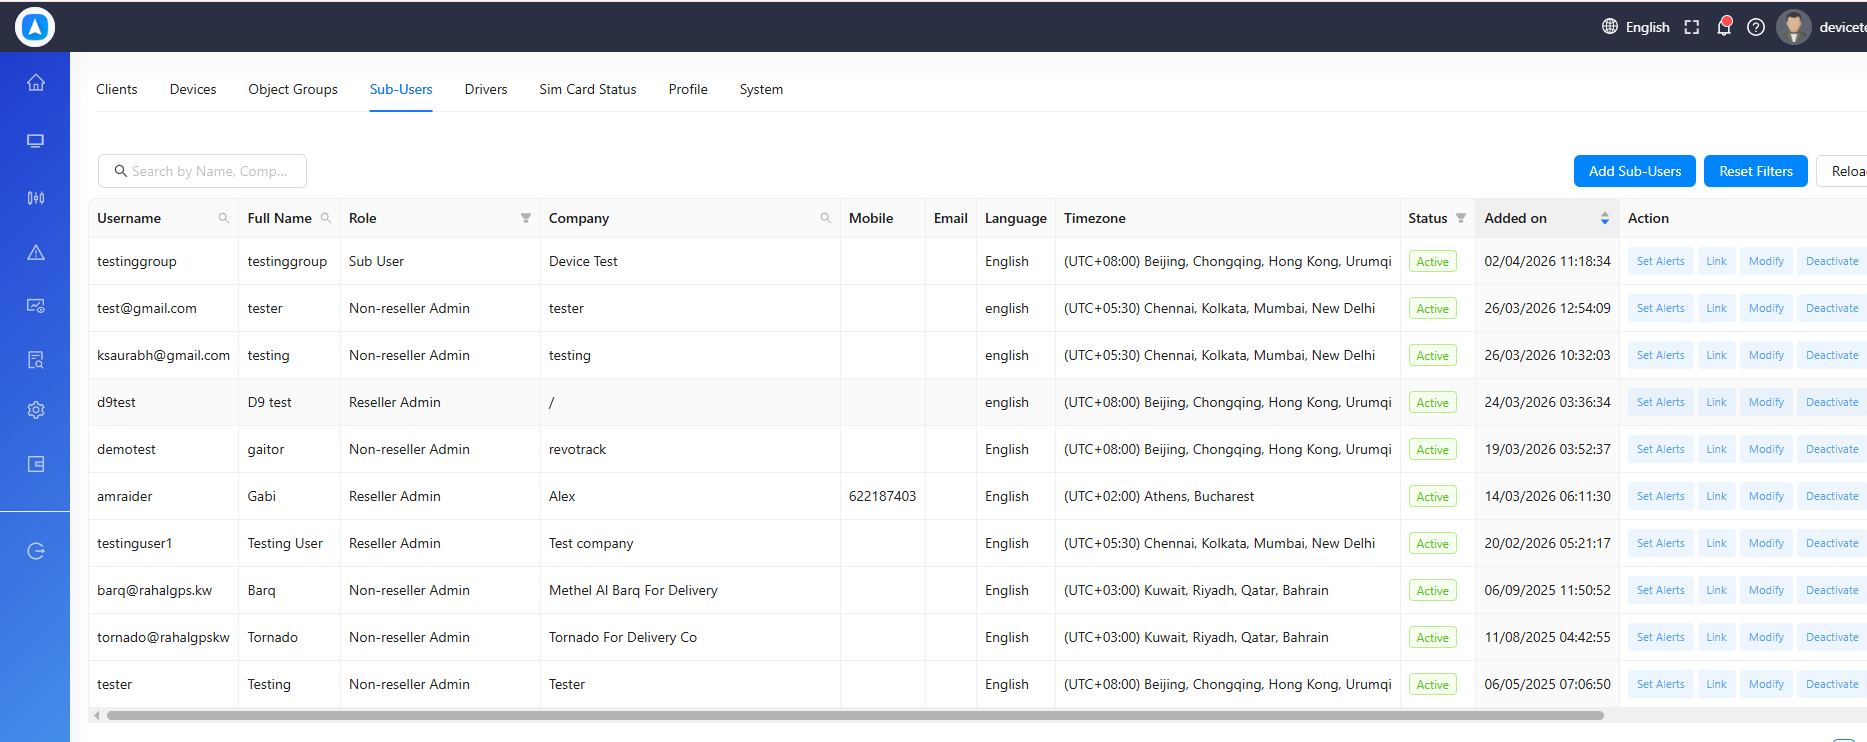Viewport: 1867px width, 742px height.
Task: Click Deactivate for testinggroup user
Action: pyautogui.click(x=1832, y=261)
